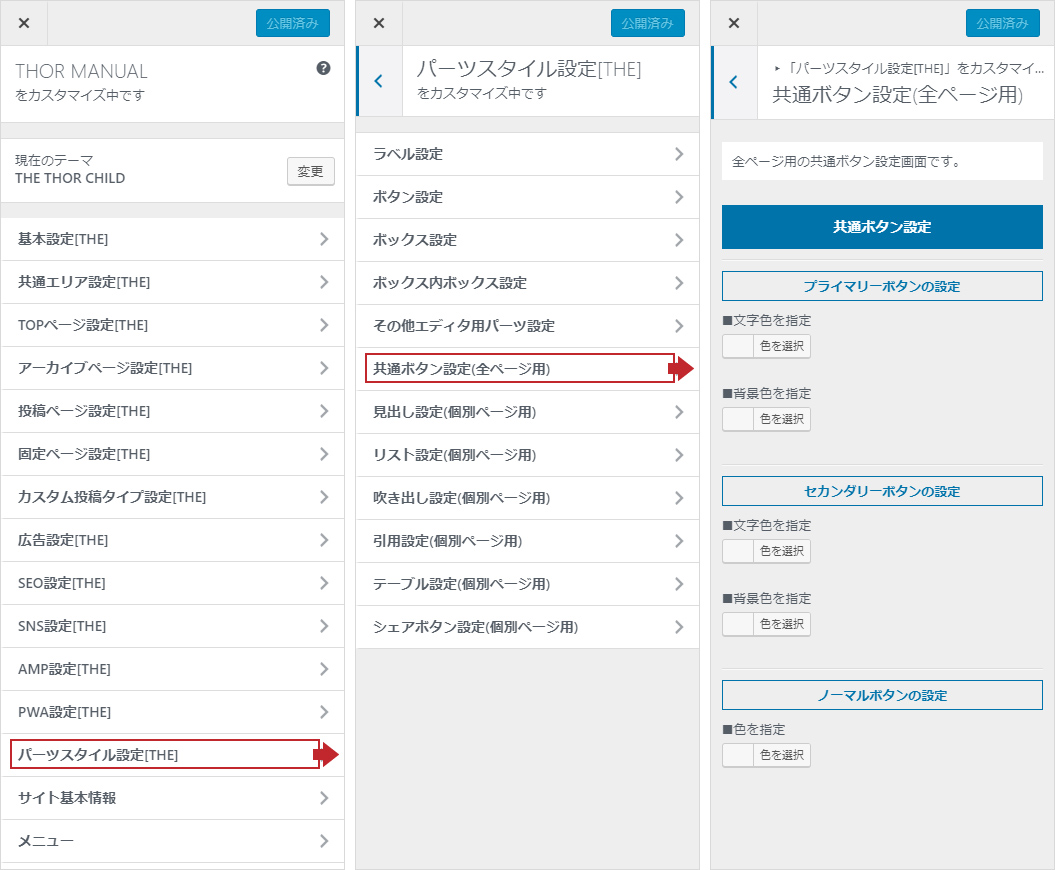Select primary button background color picker
This screenshot has height=870, width=1055.
click(x=766, y=419)
